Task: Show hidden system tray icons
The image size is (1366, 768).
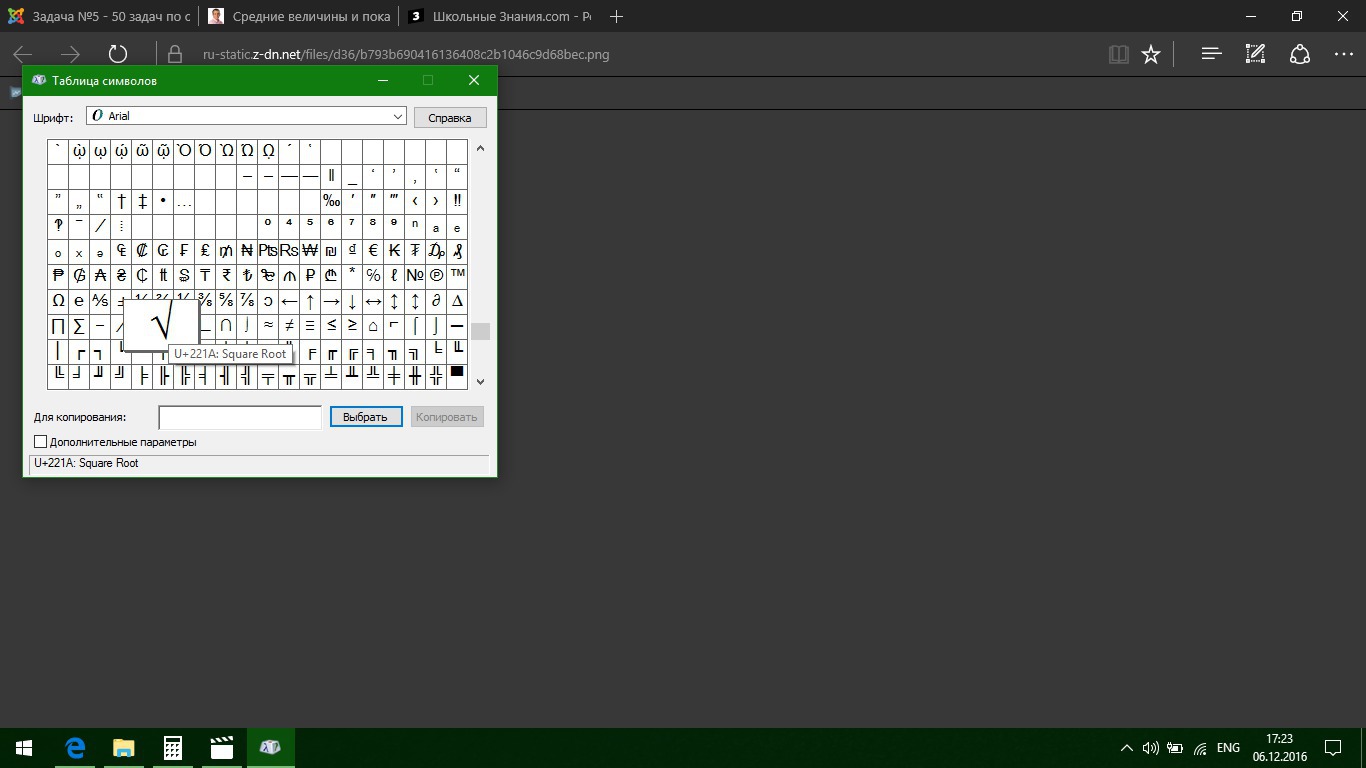Action: [1127, 748]
